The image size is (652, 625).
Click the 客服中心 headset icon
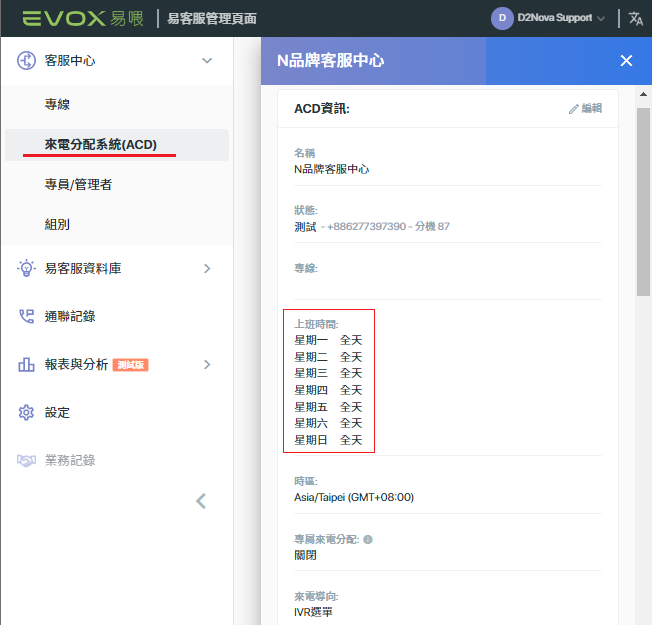(x=26, y=61)
